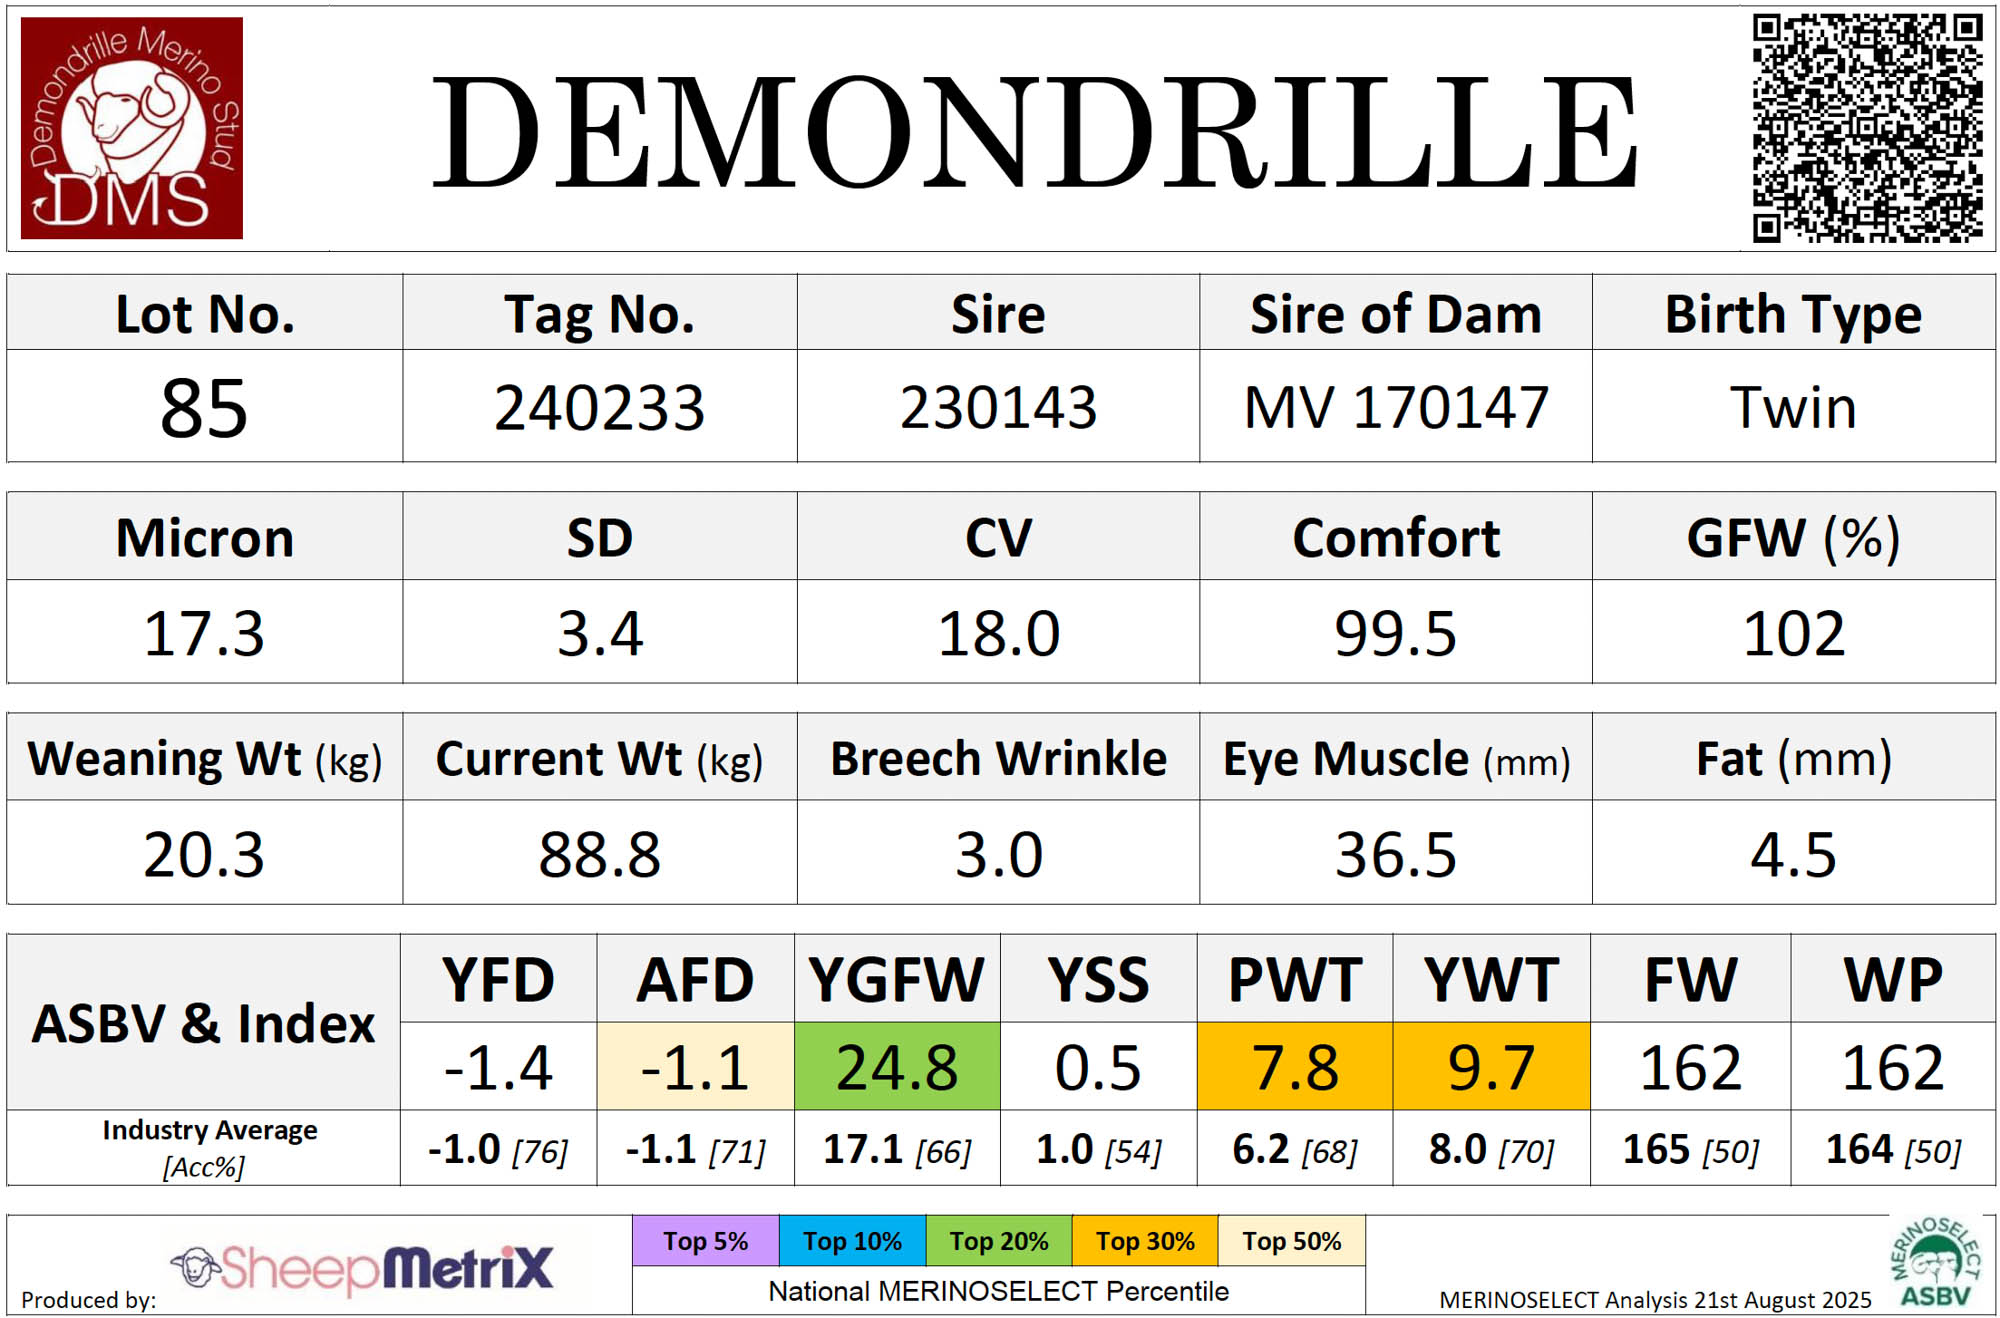Click the Sire of Dam header
Viewport: 2000px width, 1318px height.
(1395, 314)
